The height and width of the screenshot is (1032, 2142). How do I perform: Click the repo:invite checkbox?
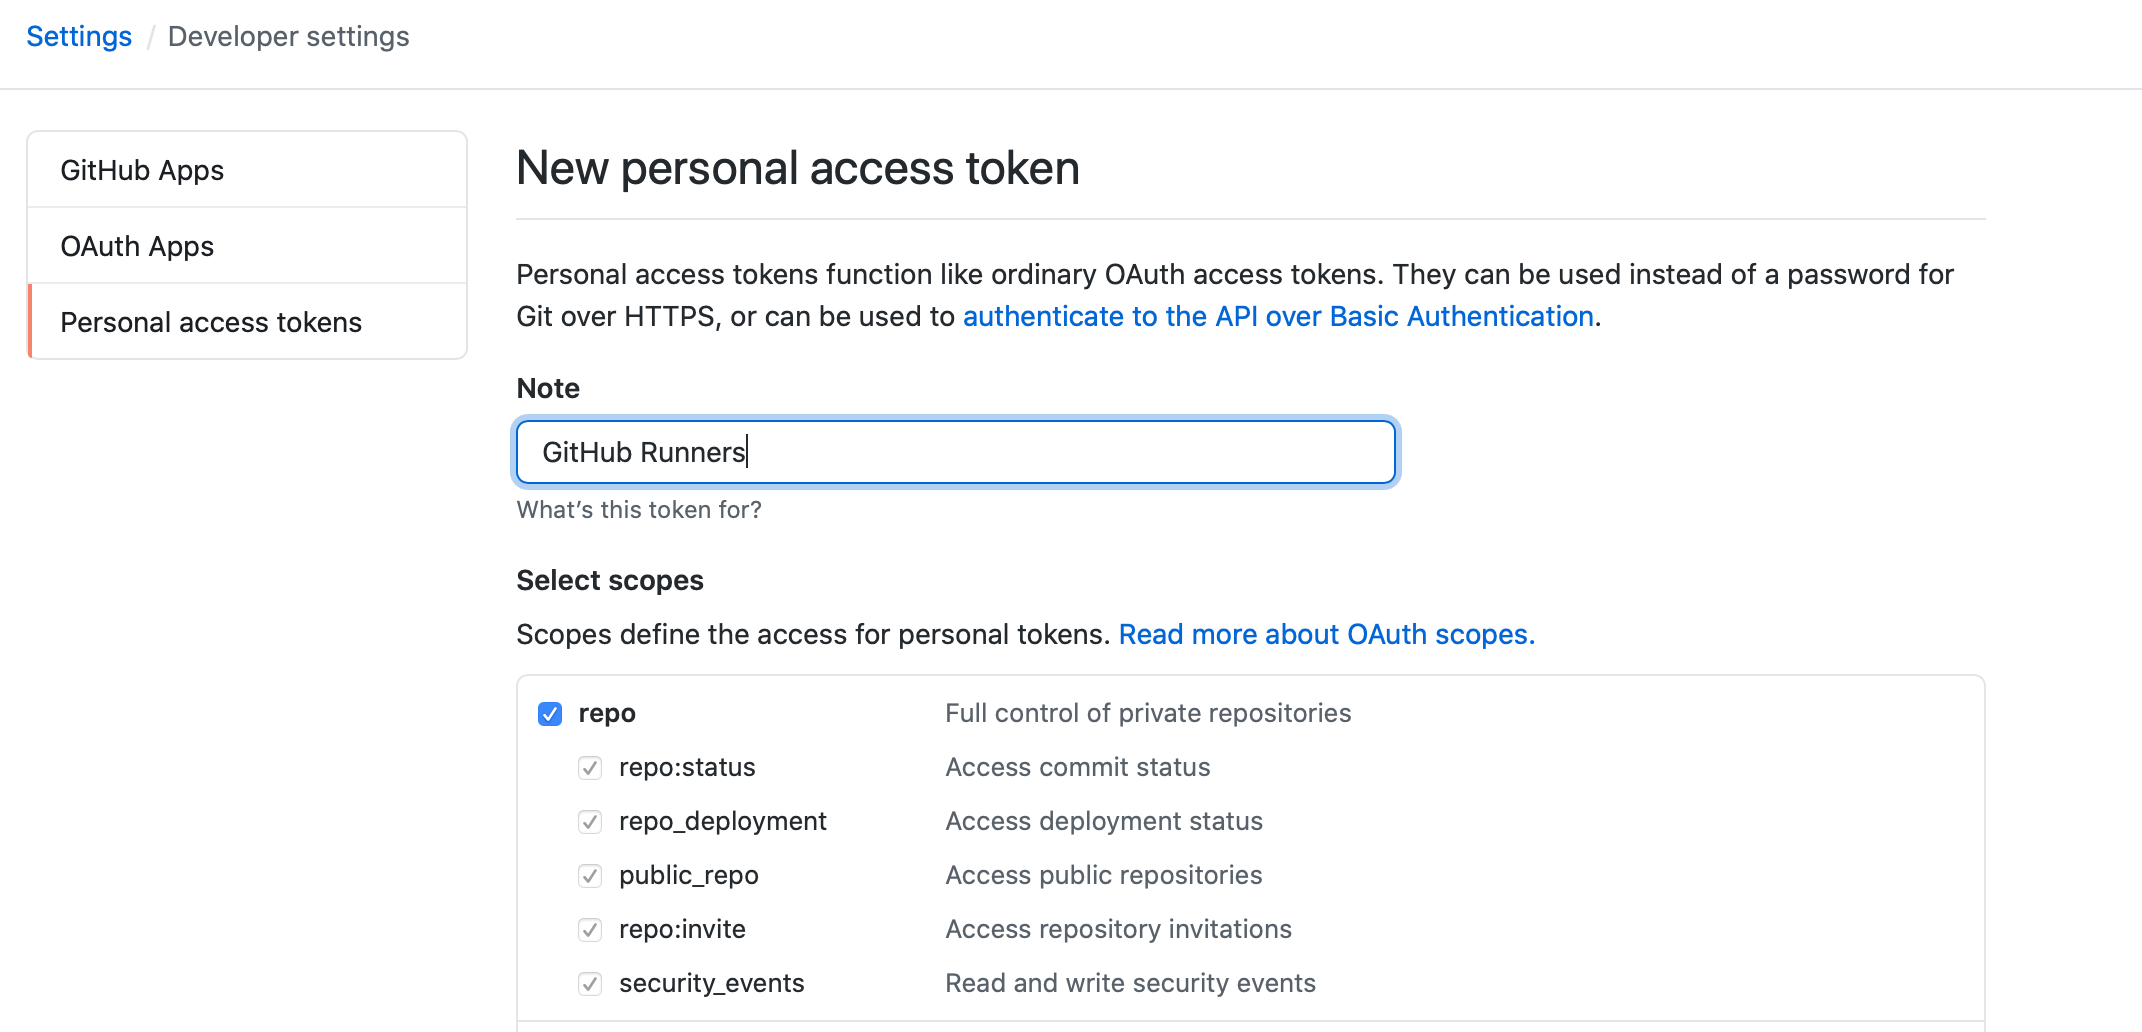590,930
